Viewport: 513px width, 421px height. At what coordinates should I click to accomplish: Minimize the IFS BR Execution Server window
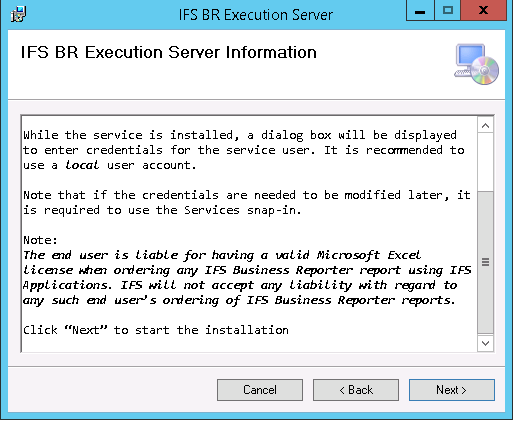pyautogui.click(x=420, y=11)
